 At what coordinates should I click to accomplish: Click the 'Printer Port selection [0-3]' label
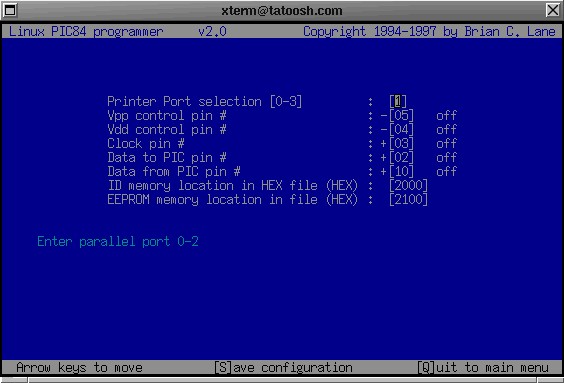click(204, 101)
